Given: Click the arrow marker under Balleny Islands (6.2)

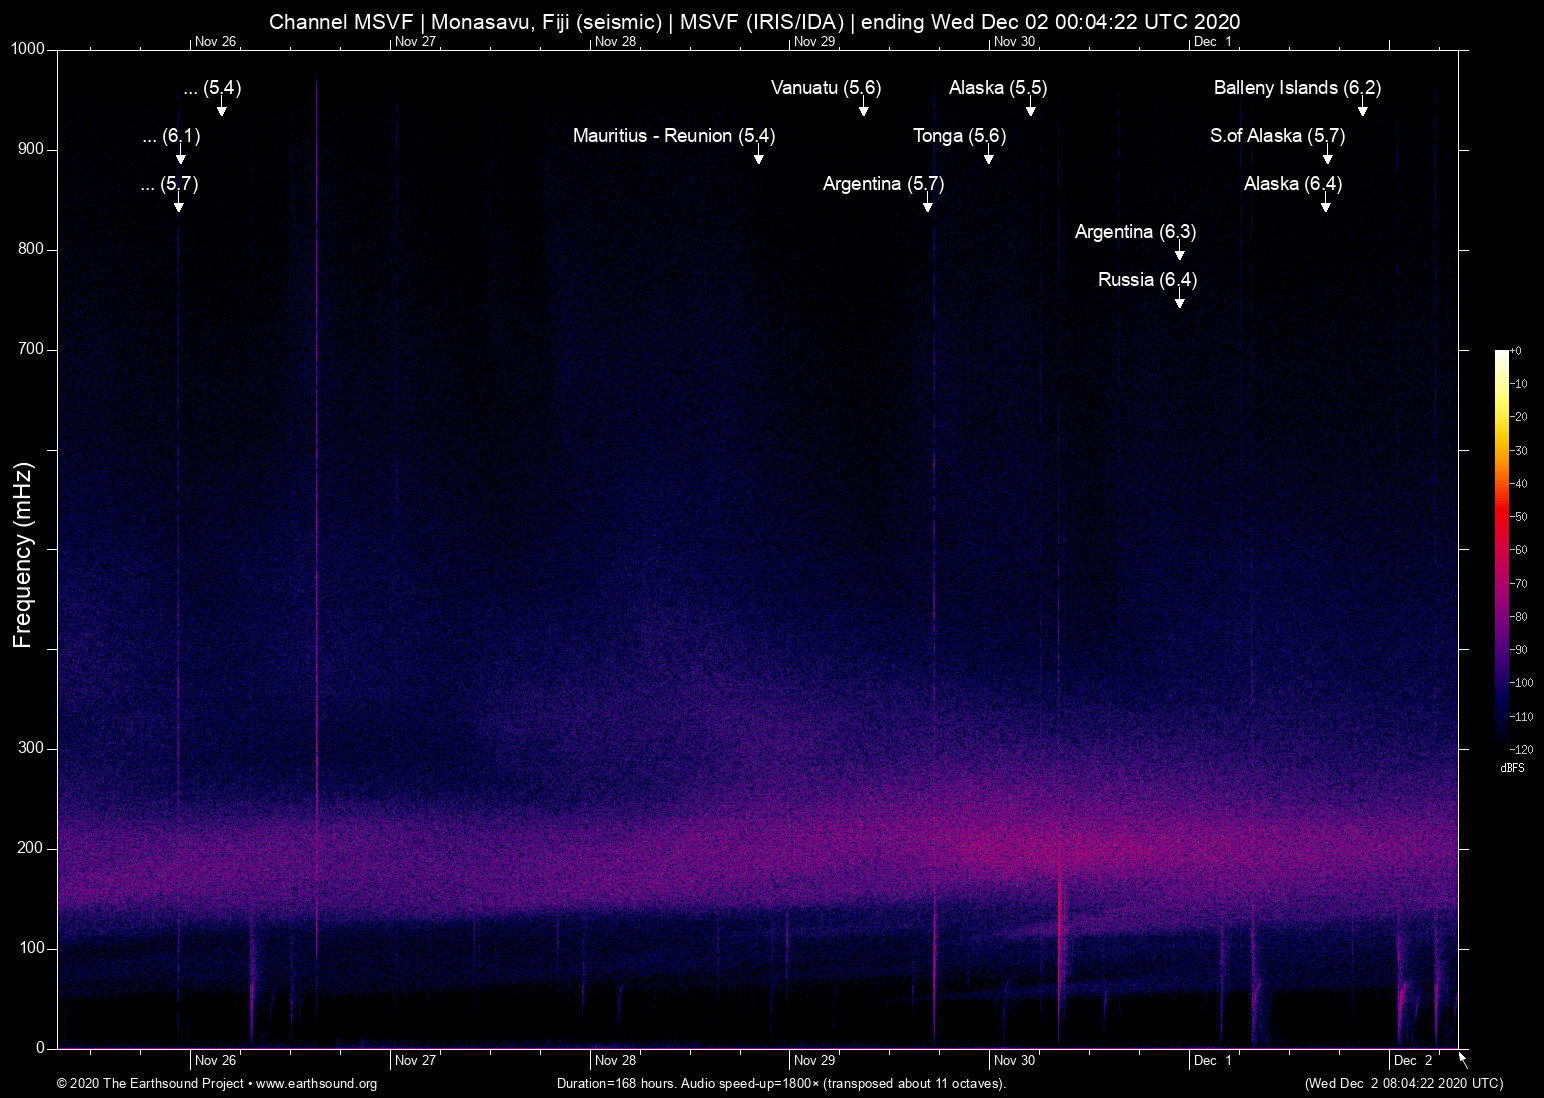Looking at the screenshot, I should (1362, 108).
